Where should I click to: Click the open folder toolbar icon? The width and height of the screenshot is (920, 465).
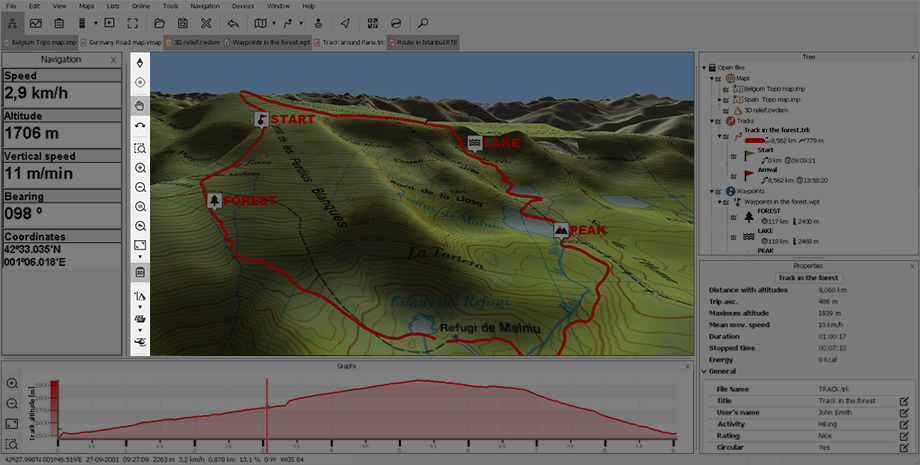[x=158, y=22]
